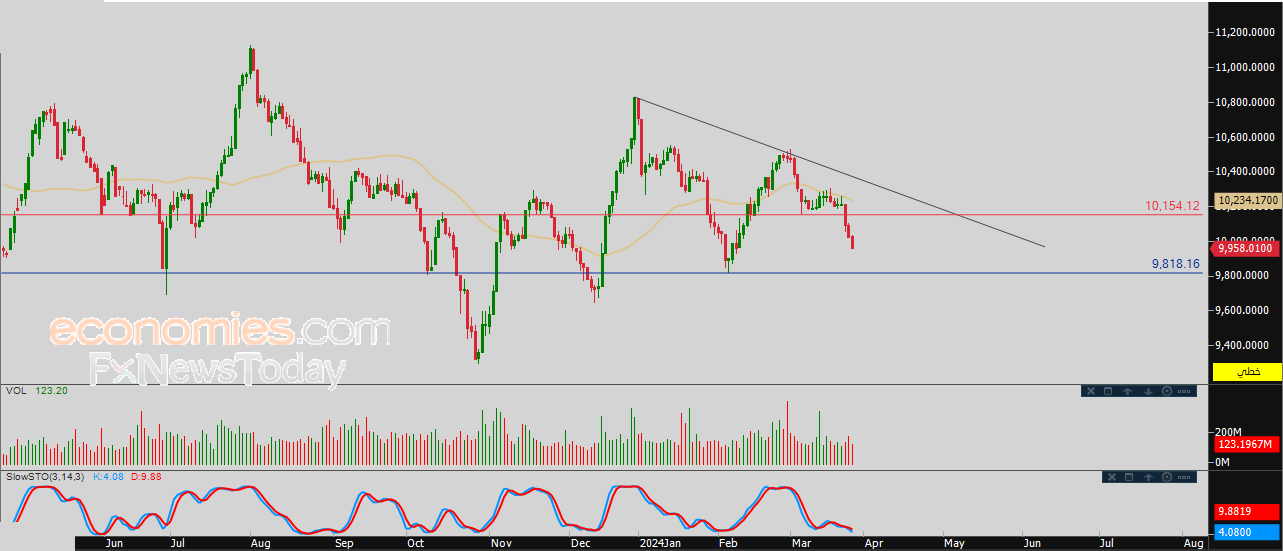Click the VOL value 123.20
This screenshot has width=1283, height=551.
point(51,390)
